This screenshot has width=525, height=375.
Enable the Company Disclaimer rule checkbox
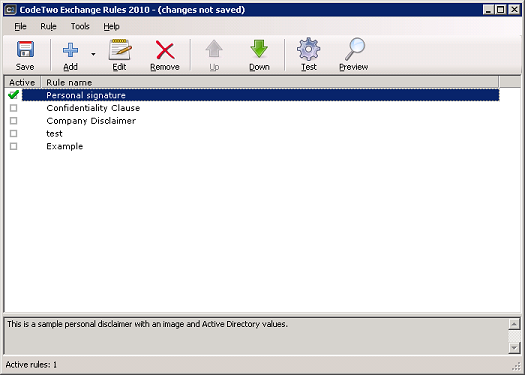pos(13,121)
